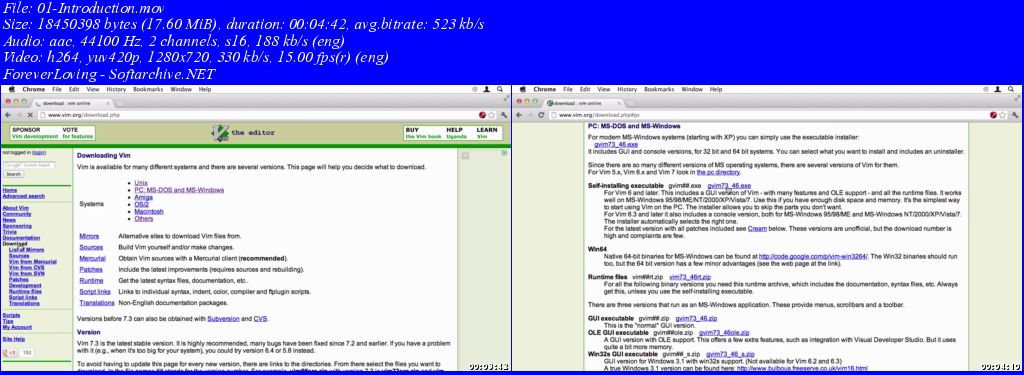Viewport: 1024px width, 375px height.
Task: Click red blocker extension icon in left window
Action: pyautogui.click(x=483, y=115)
